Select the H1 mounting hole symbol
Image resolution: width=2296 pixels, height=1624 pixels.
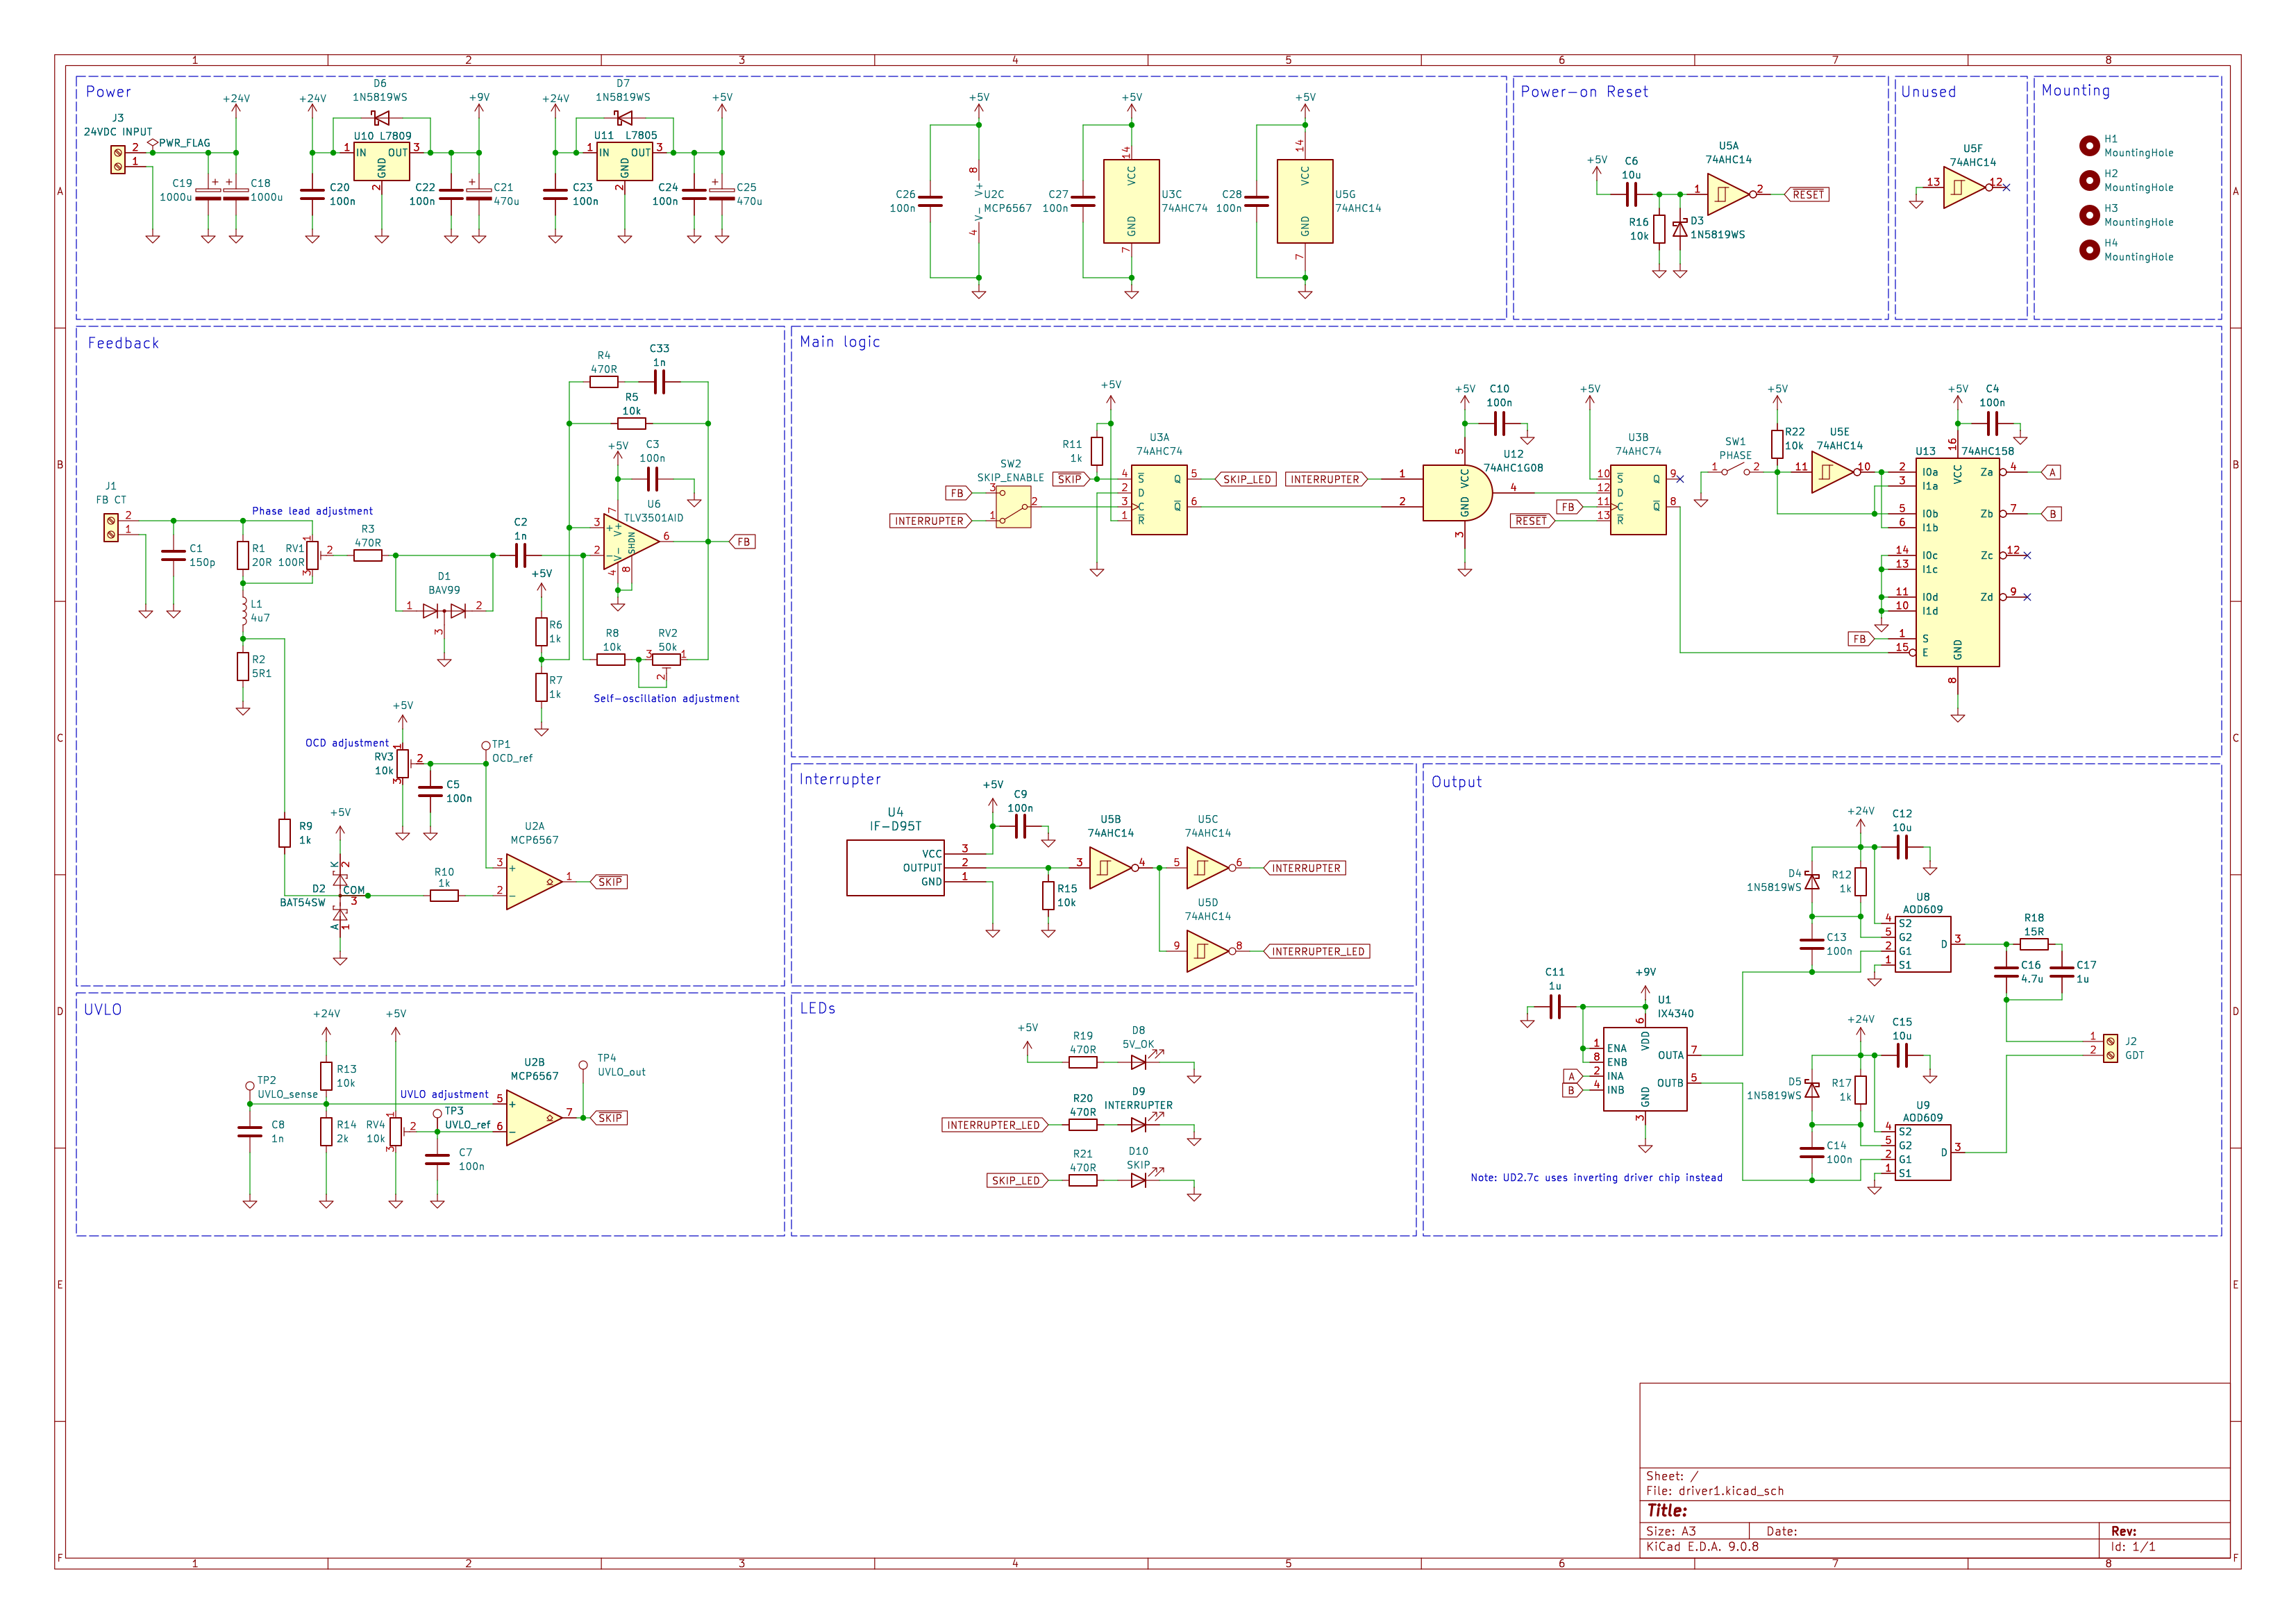point(2089,146)
